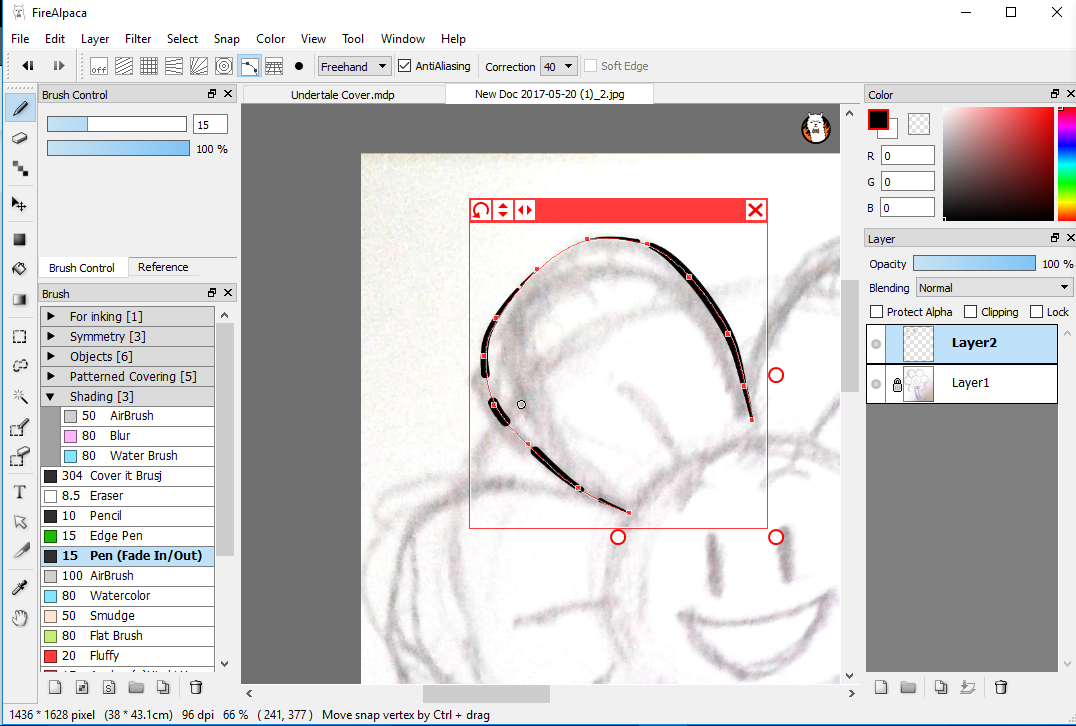Click the black foreground color swatch

pyautogui.click(x=878, y=119)
